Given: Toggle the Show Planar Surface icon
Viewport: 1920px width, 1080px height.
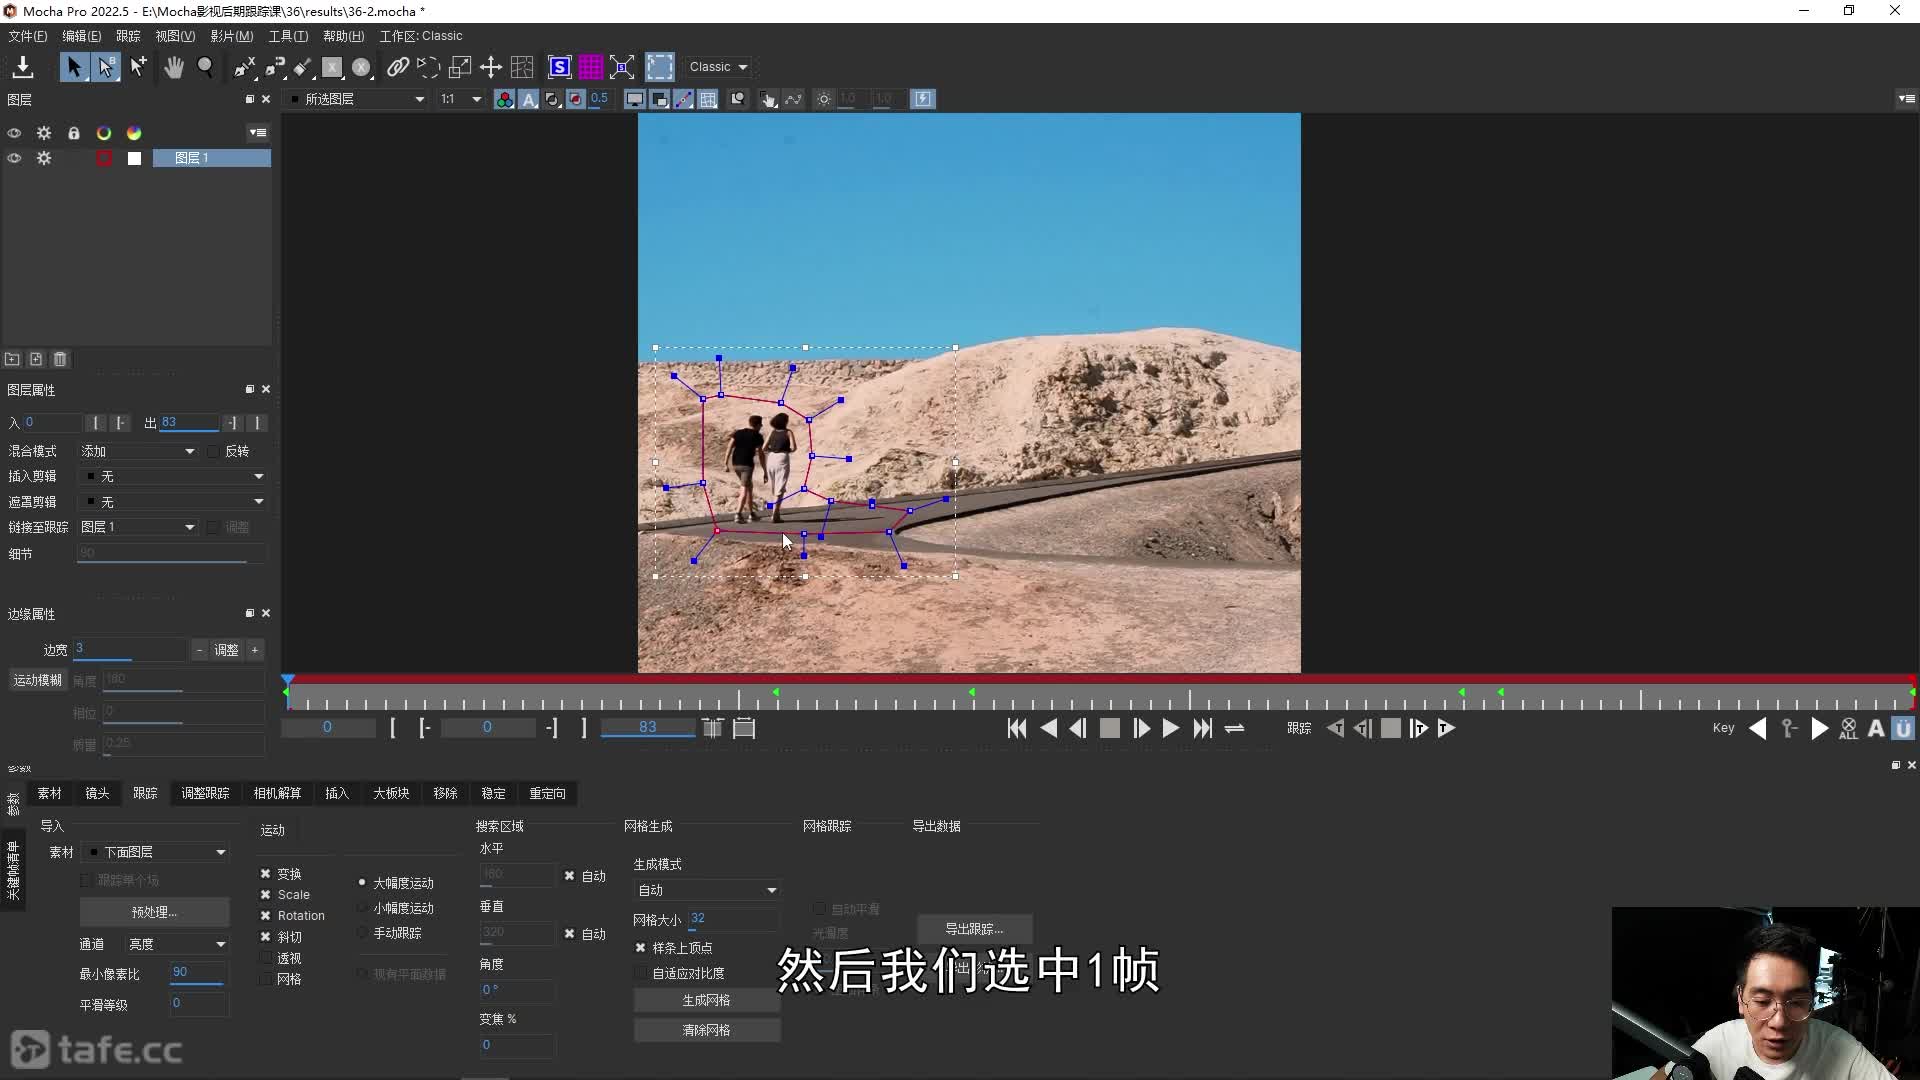Looking at the screenshot, I should pos(560,67).
